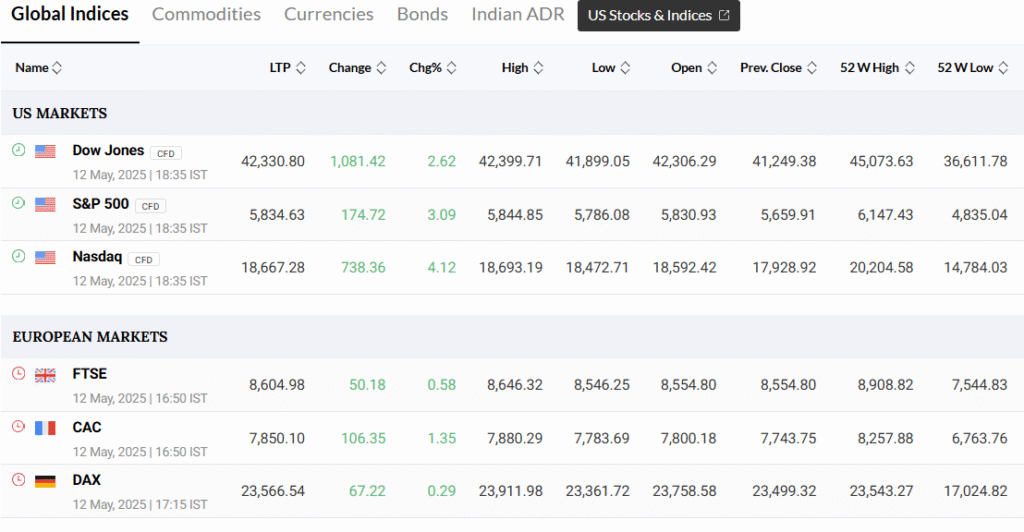This screenshot has height=532, width=1024.
Task: Click the German flag icon next to DAX
Action: click(45, 481)
